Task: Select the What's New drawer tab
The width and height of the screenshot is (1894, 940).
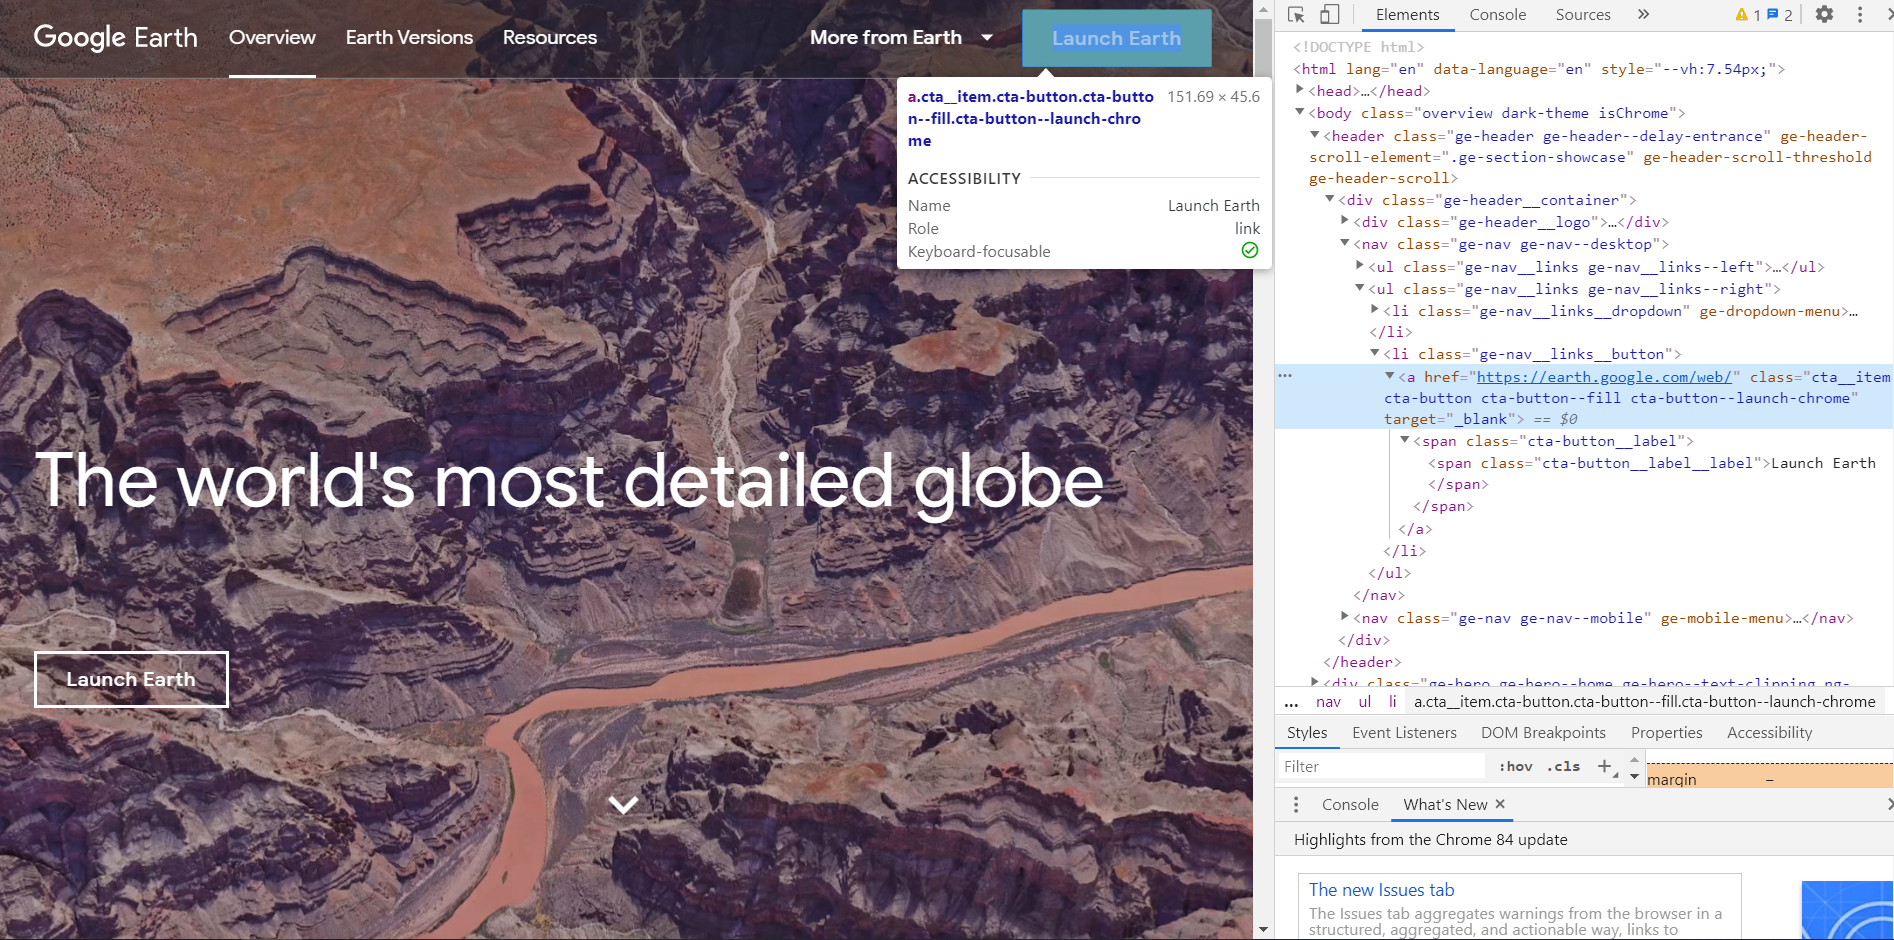Action: [1445, 805]
